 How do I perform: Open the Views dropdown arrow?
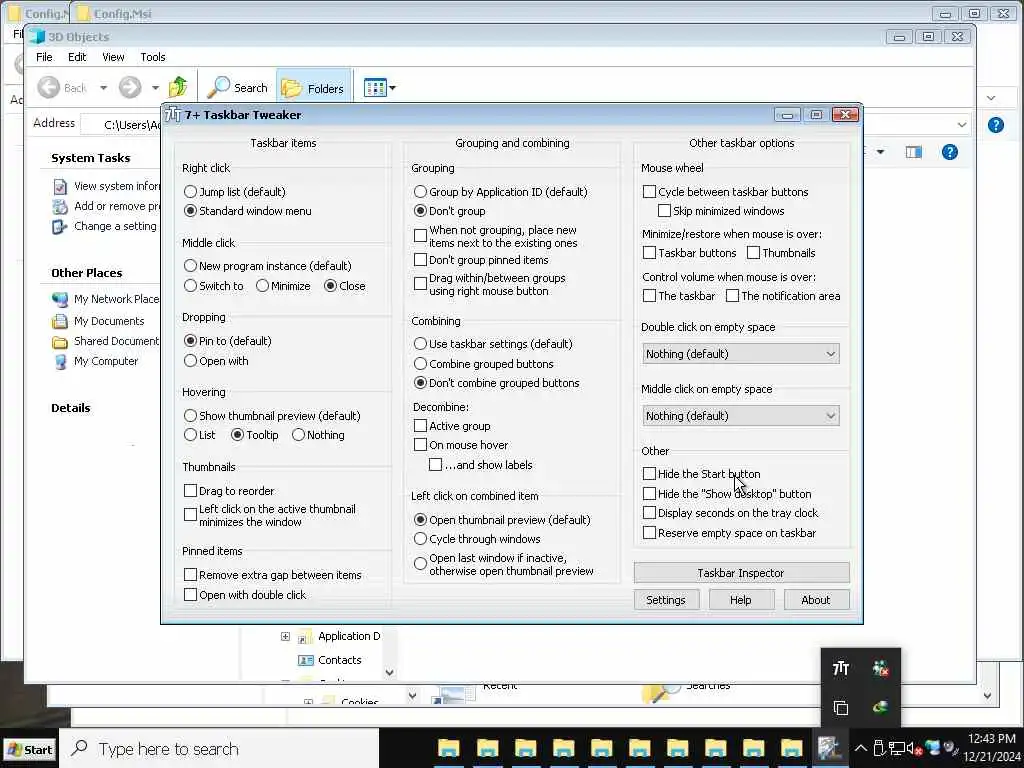pos(392,88)
